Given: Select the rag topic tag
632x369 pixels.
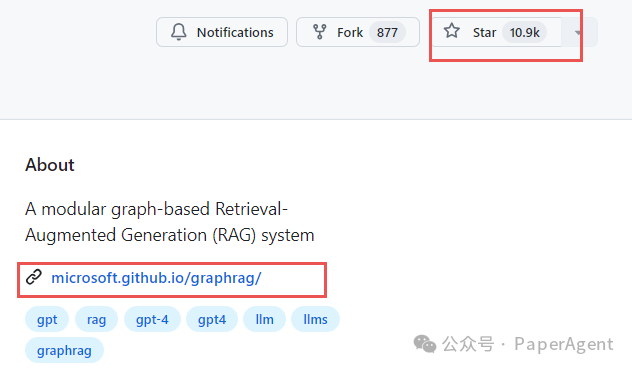Looking at the screenshot, I should click(96, 319).
